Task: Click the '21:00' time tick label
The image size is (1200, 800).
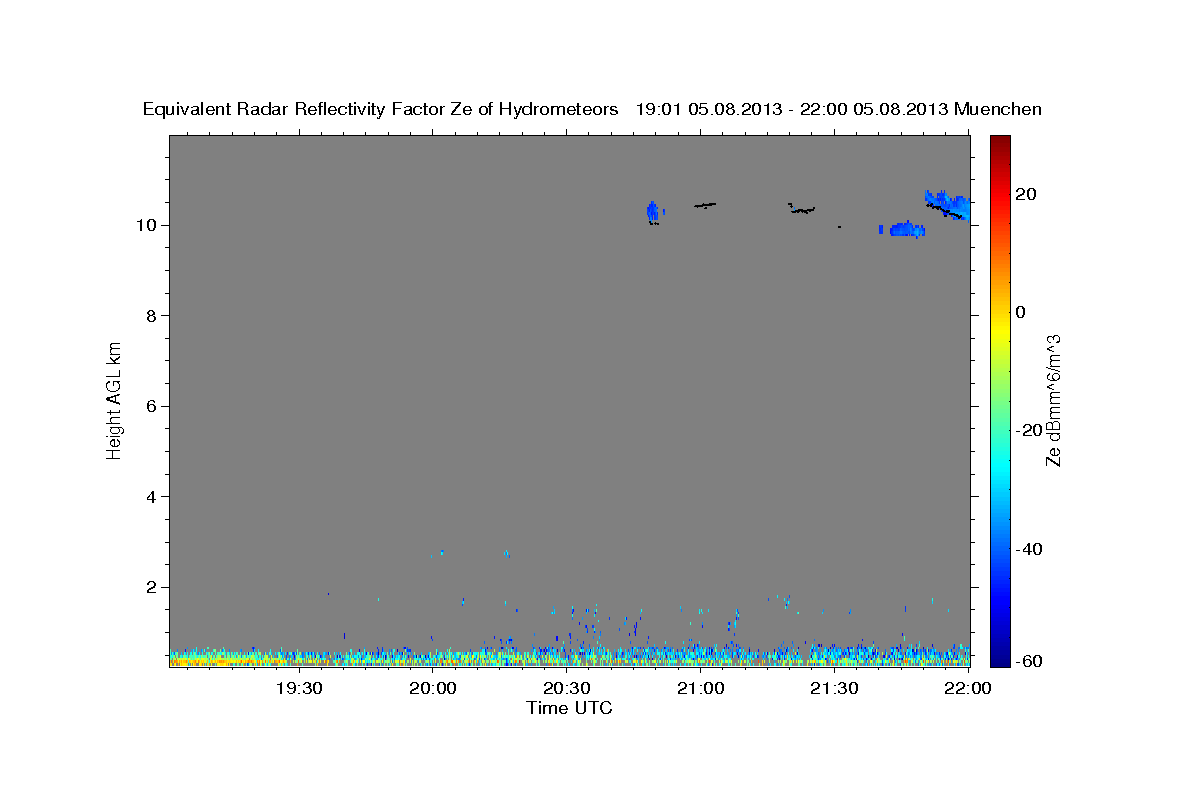Action: (701, 688)
